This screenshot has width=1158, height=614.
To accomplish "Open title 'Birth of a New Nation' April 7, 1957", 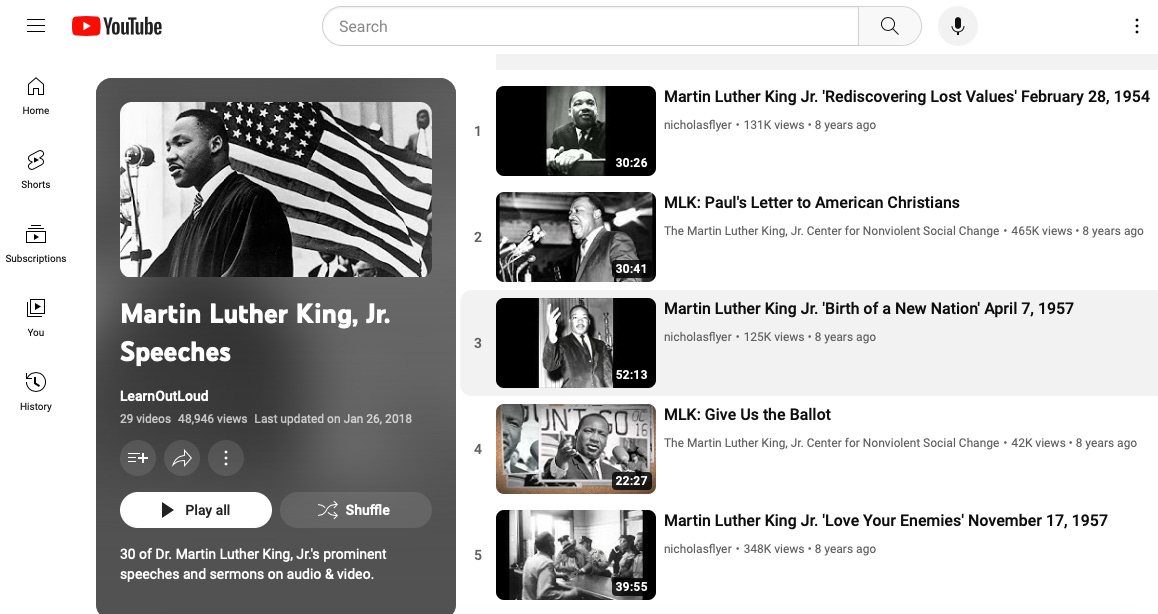I will tap(868, 309).
